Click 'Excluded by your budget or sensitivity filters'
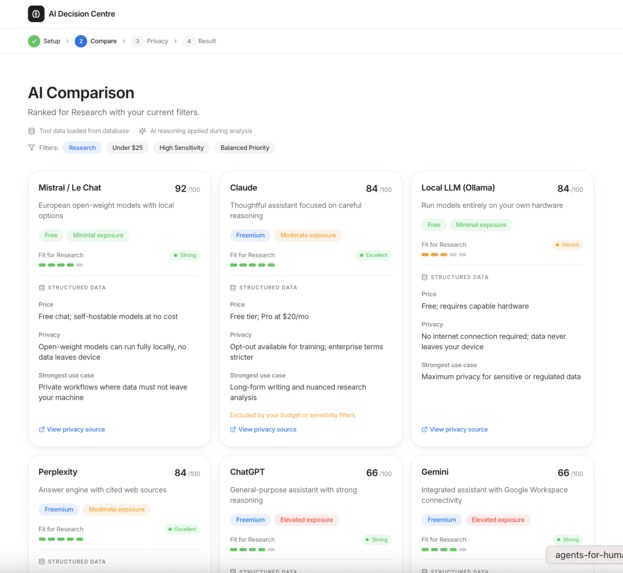The width and height of the screenshot is (623, 573). [292, 415]
